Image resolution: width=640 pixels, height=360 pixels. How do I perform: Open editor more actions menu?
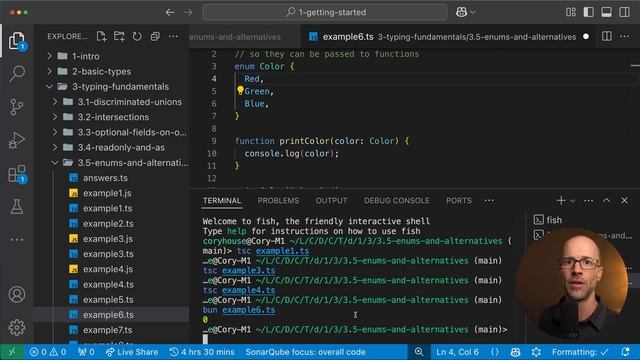click(624, 36)
